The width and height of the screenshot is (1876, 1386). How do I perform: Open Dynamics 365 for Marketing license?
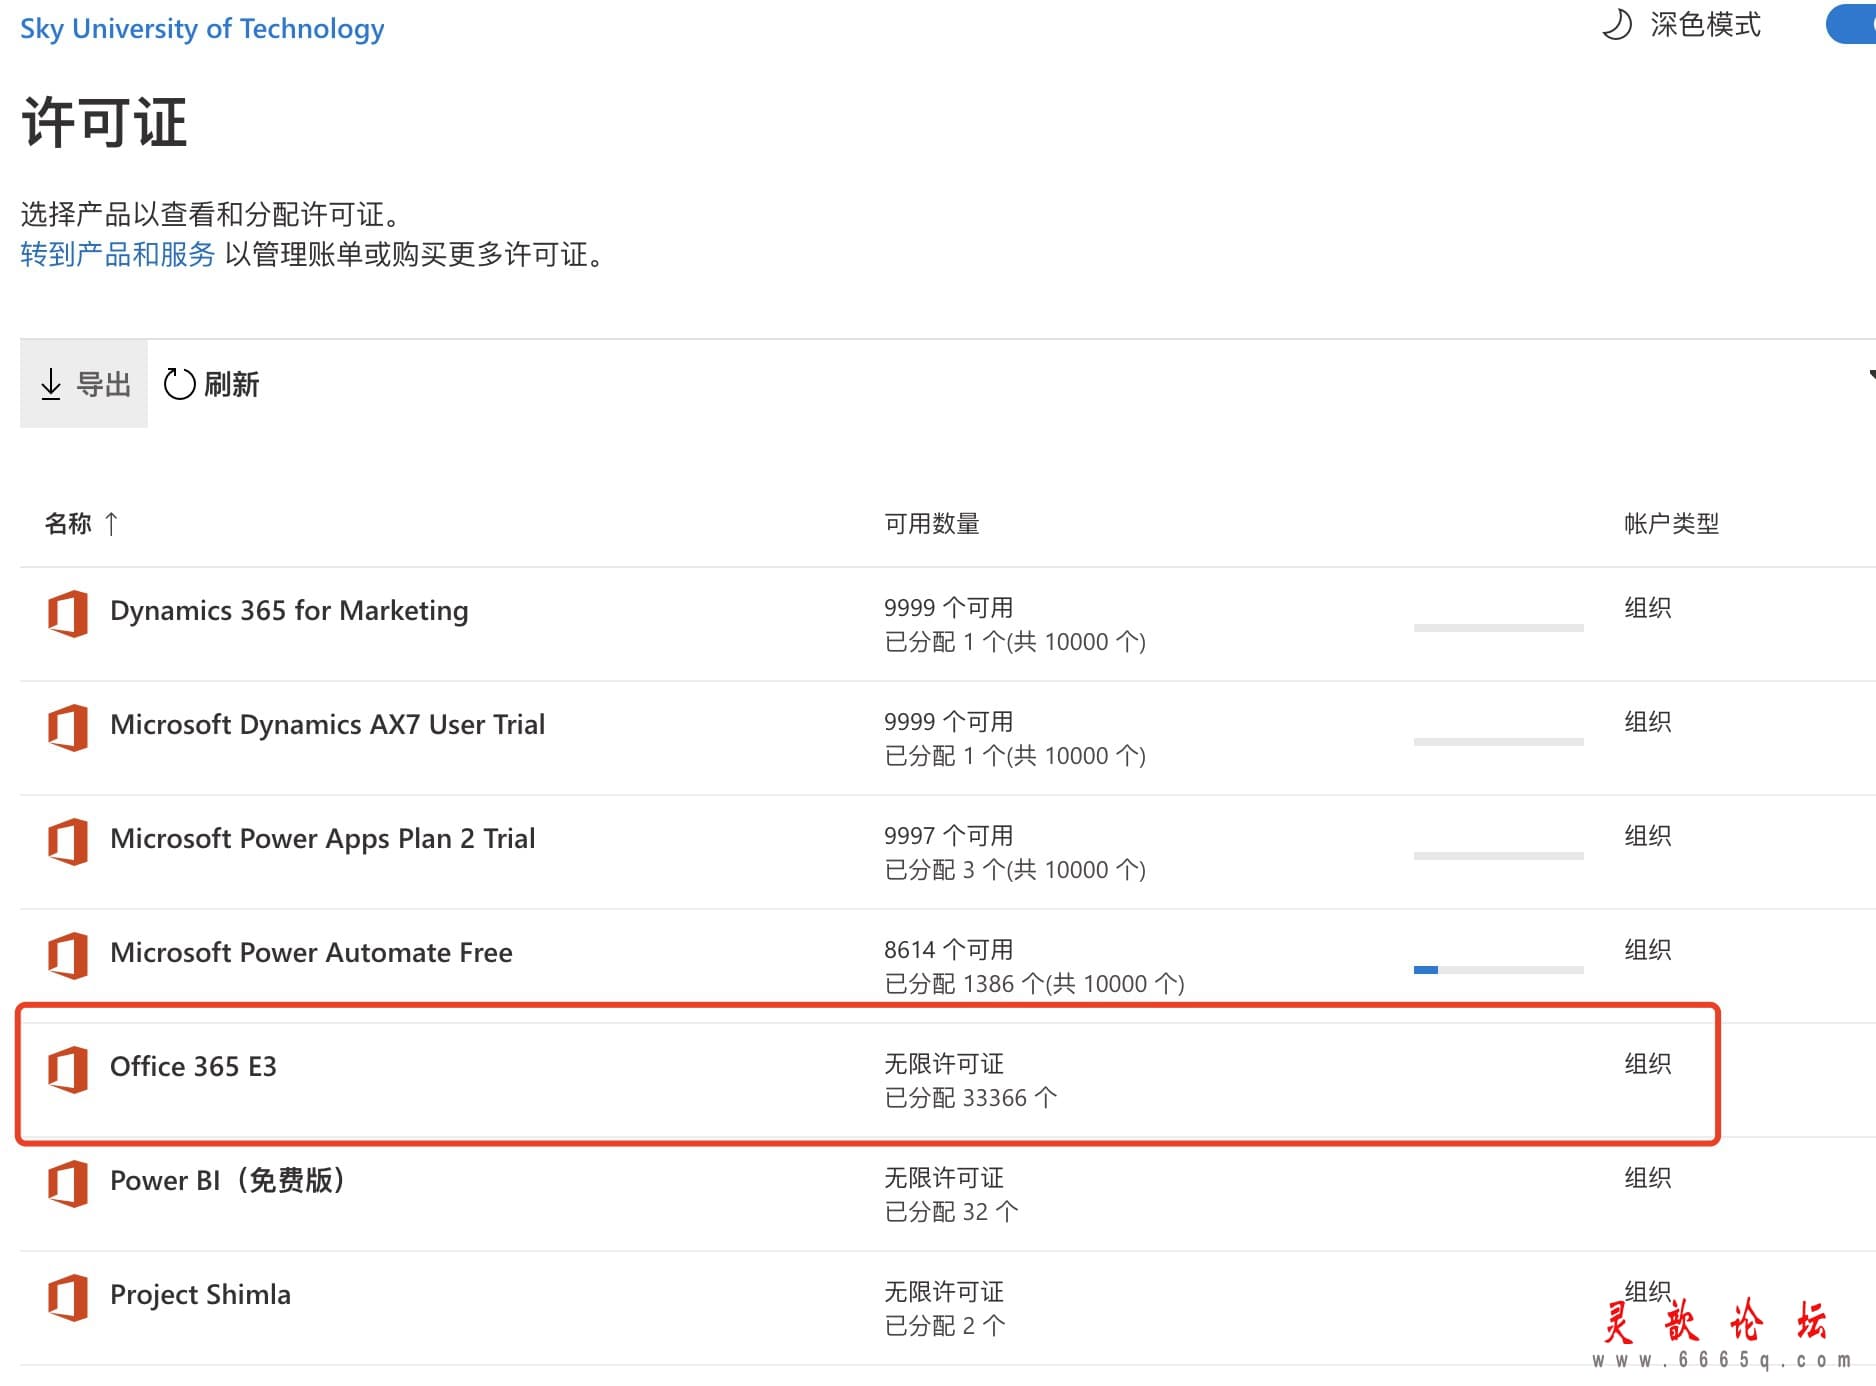click(289, 610)
